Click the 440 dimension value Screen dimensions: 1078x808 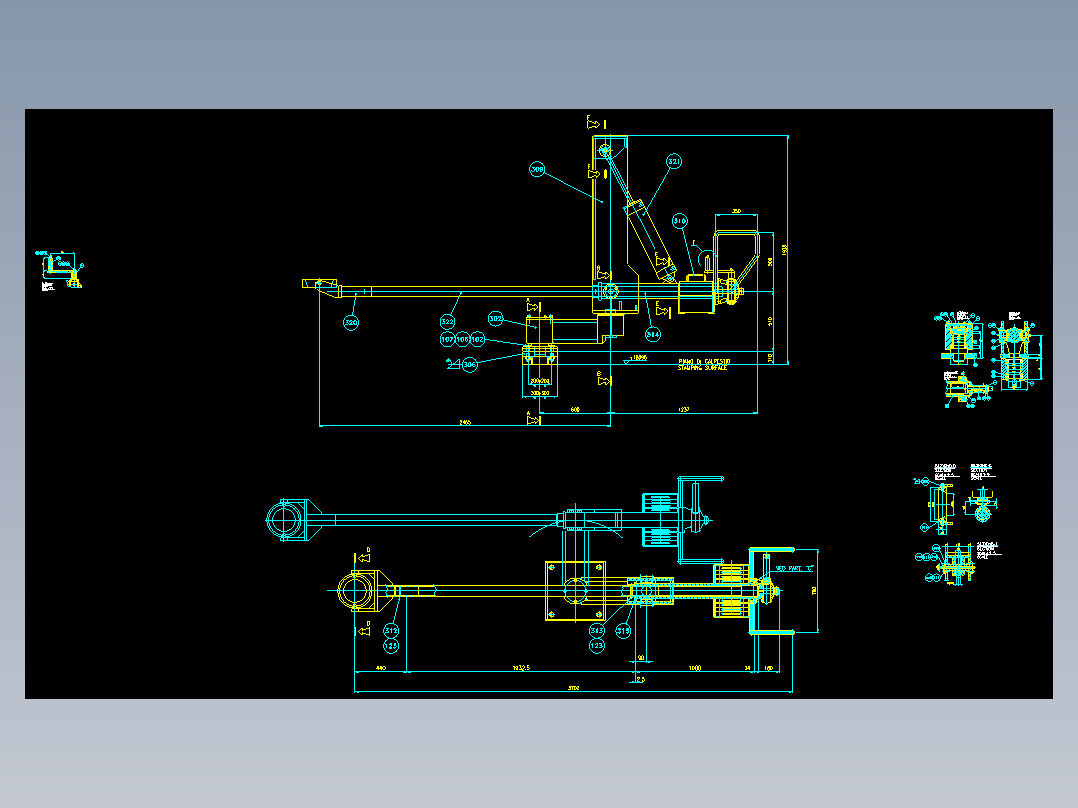pos(381,668)
